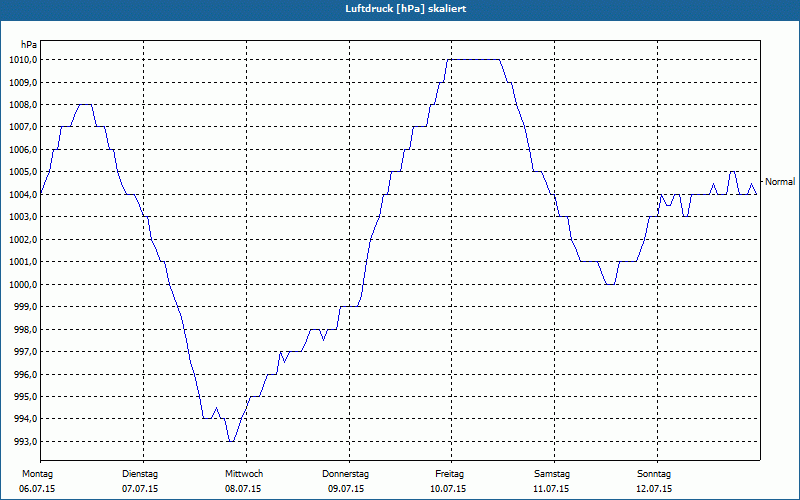Select the 1007,0 axis value
This screenshot has width=800, height=500.
coord(23,127)
